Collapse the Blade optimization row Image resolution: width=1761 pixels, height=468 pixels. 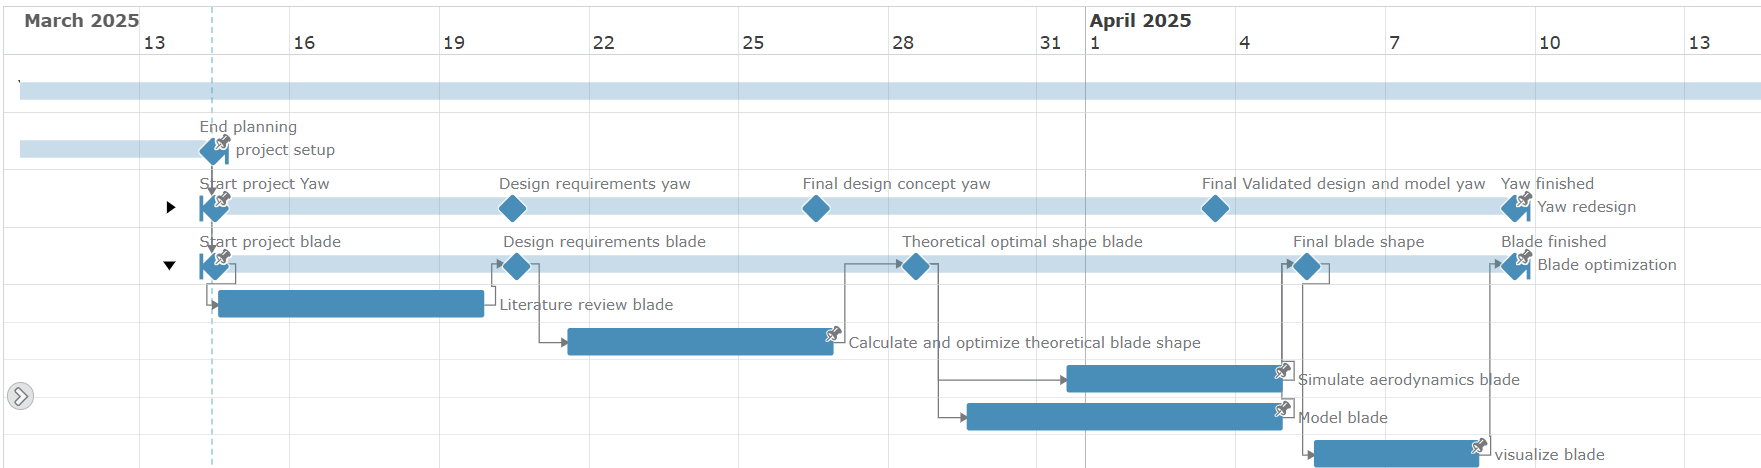click(170, 265)
